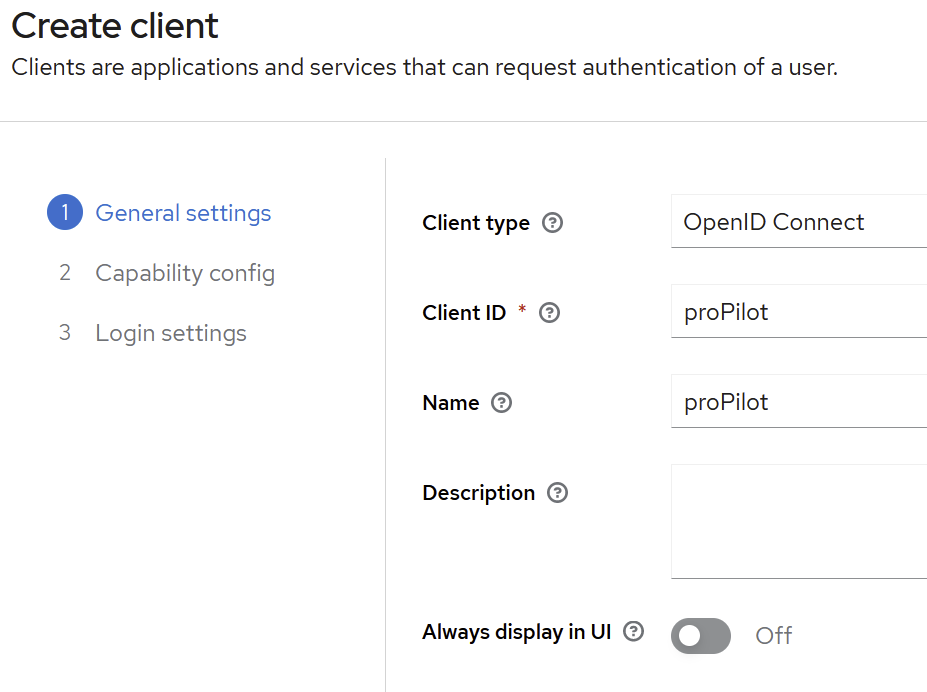Go to the Capability config step
The height and width of the screenshot is (692, 927).
tap(185, 273)
